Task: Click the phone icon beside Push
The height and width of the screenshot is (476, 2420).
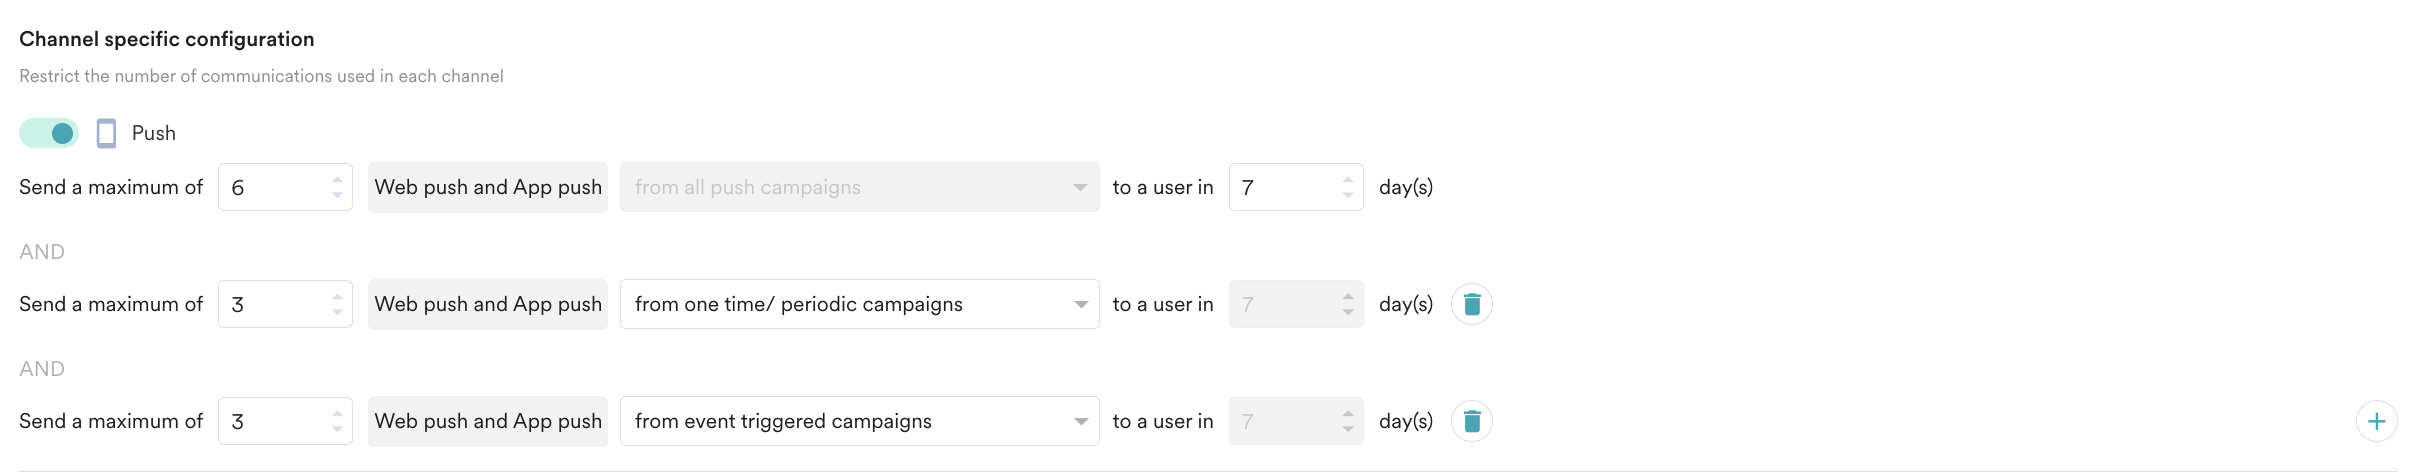Action: [x=106, y=133]
